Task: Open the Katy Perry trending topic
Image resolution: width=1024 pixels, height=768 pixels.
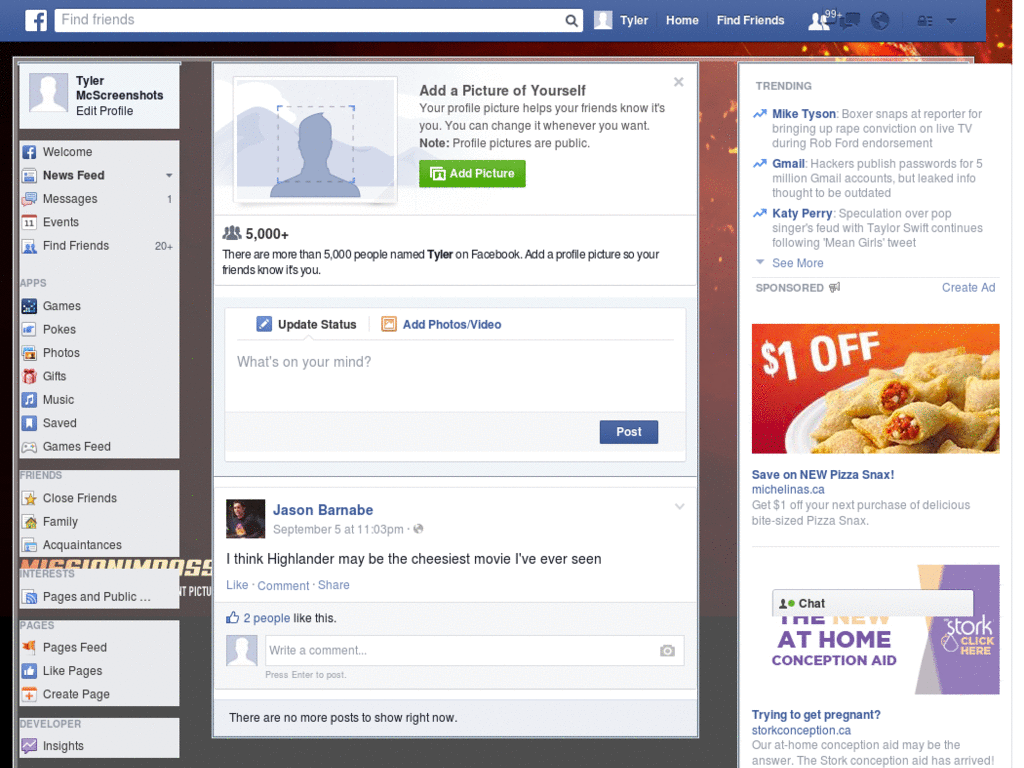Action: click(802, 214)
